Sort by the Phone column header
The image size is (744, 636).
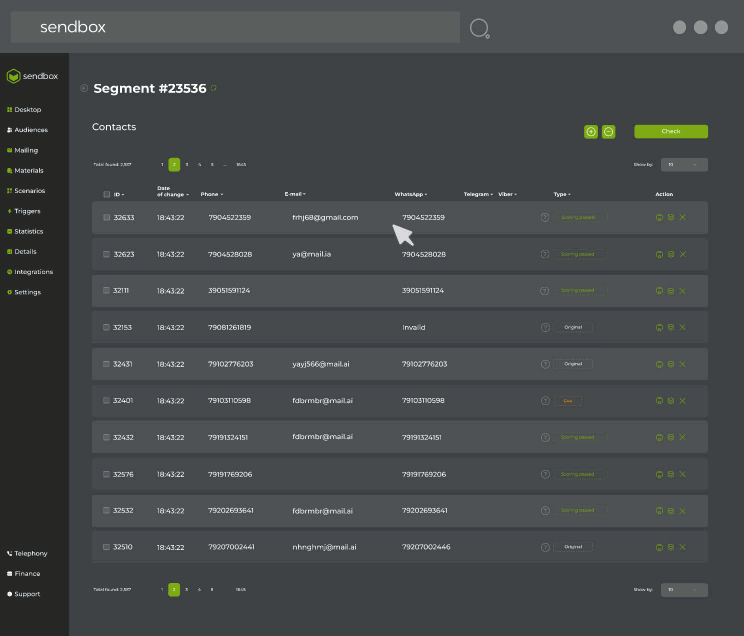tap(211, 194)
